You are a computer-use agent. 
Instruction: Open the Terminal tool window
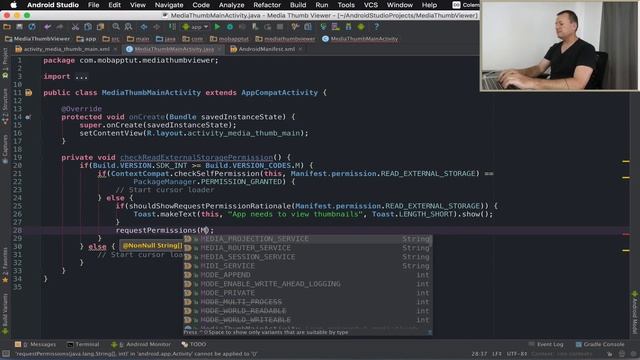tap(83, 344)
